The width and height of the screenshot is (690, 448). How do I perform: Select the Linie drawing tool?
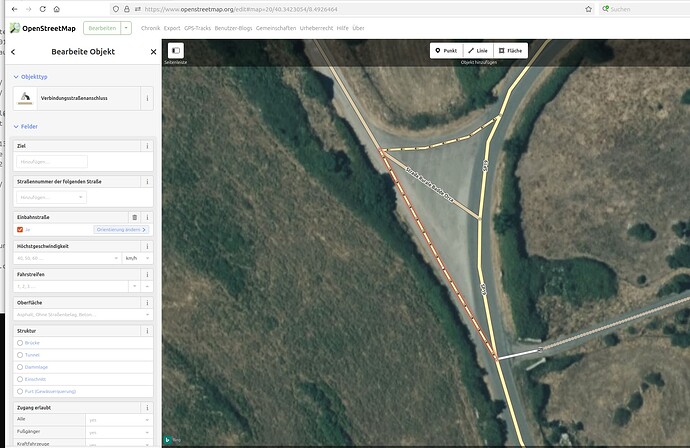478,51
